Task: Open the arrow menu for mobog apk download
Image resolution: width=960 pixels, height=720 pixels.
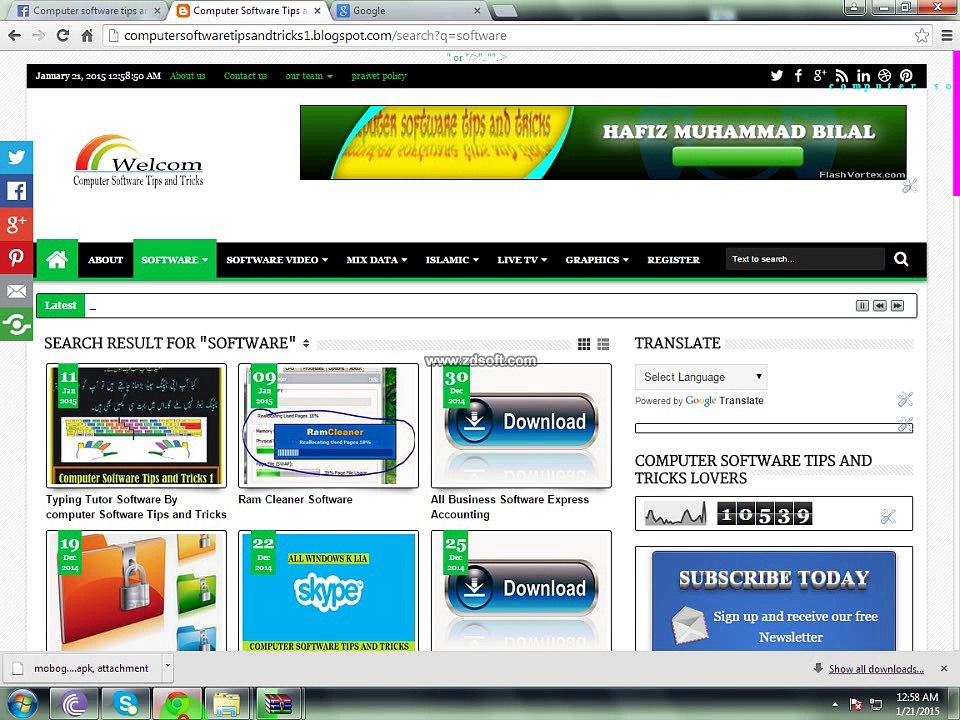Action: [167, 665]
